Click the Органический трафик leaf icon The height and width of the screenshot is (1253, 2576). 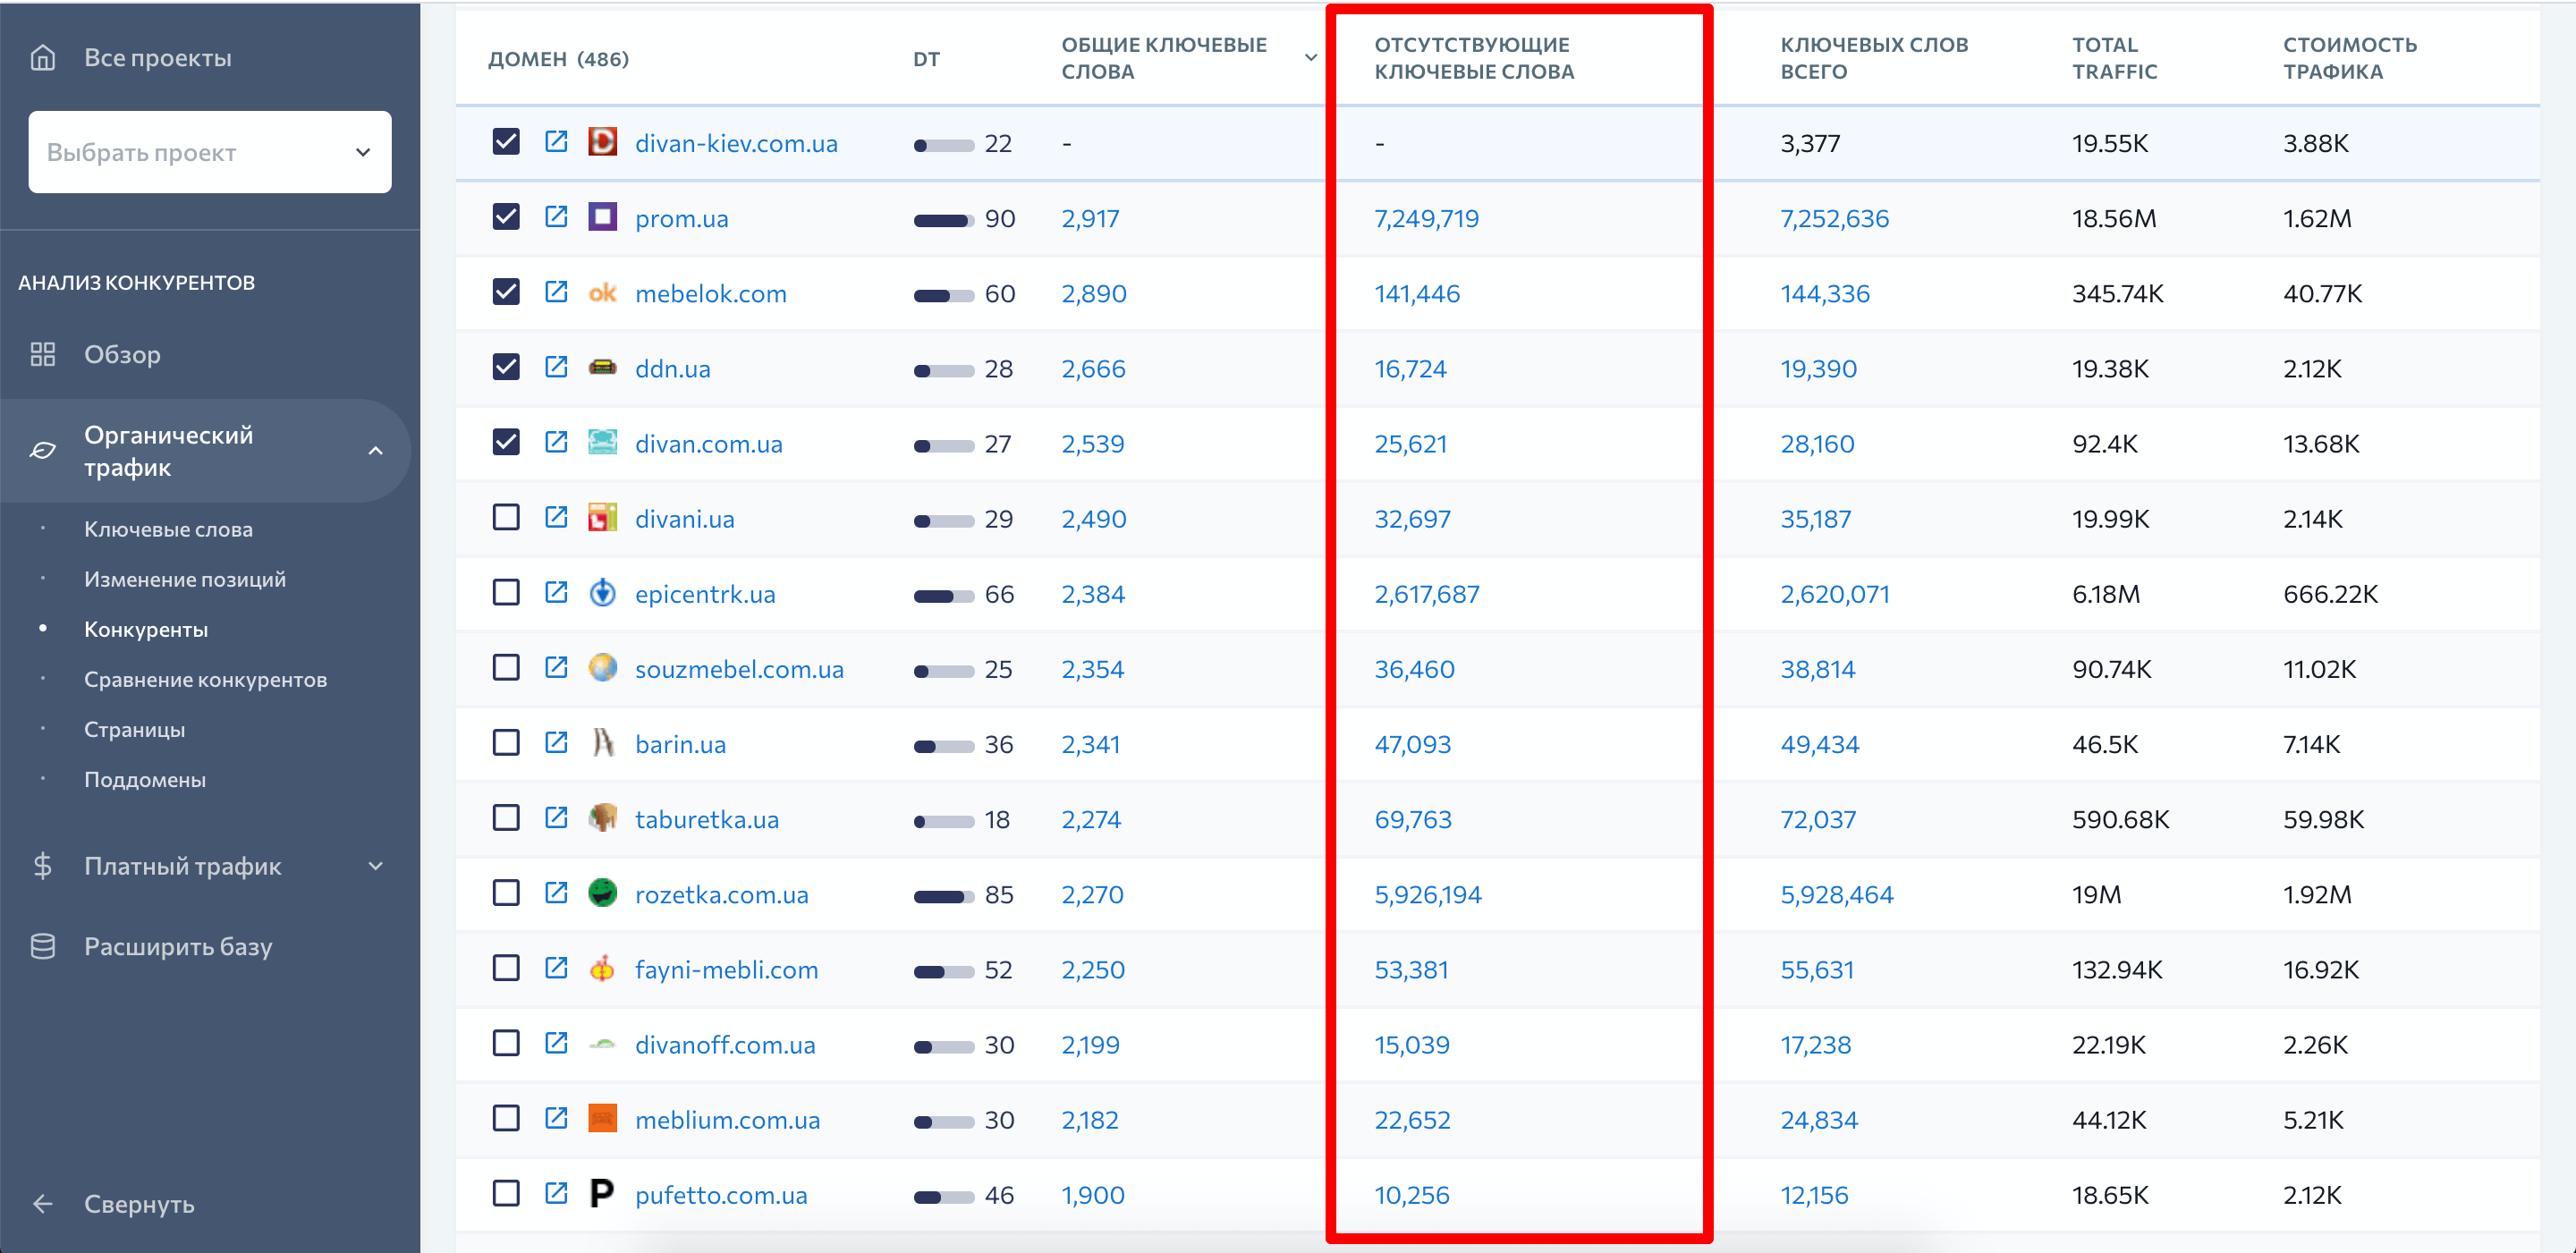43,451
